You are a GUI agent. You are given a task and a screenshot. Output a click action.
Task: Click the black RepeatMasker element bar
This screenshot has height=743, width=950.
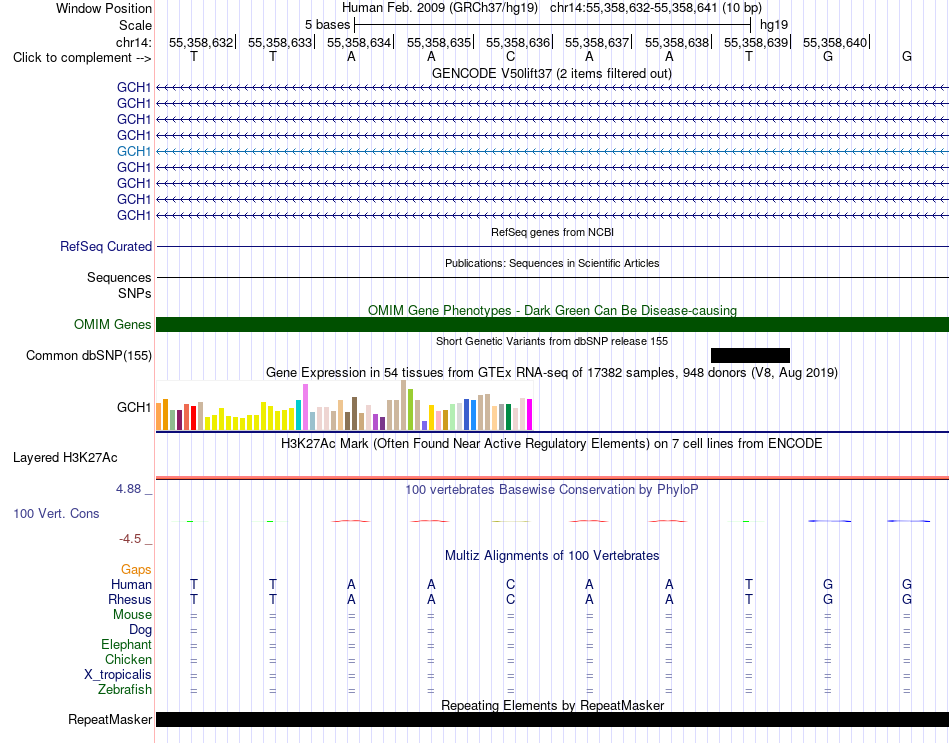point(553,719)
